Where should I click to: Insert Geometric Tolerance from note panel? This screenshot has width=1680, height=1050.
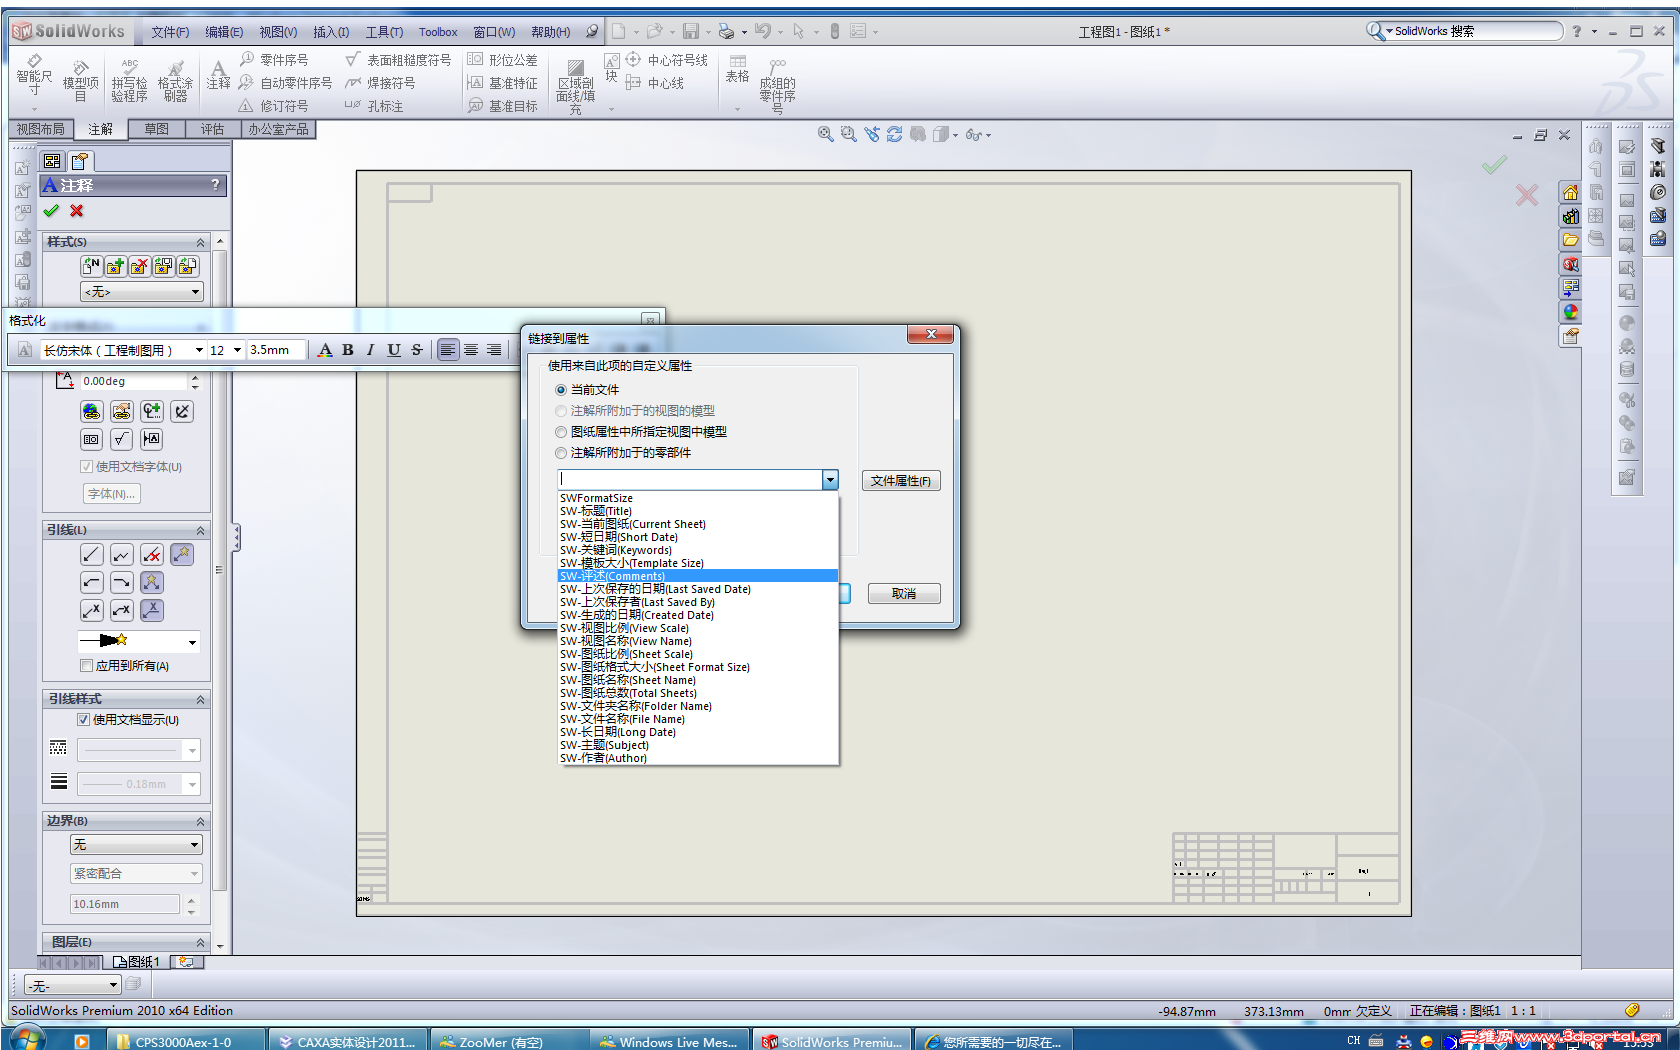92,439
